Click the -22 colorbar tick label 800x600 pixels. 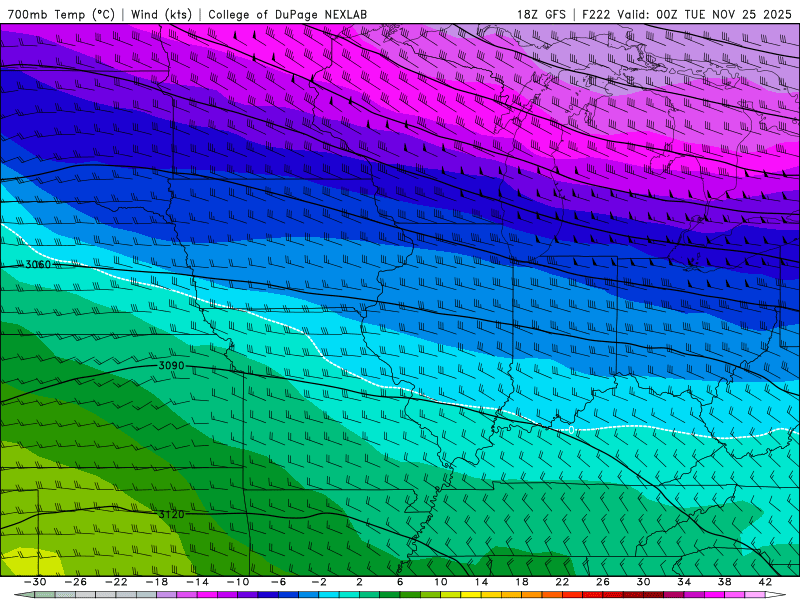click(x=116, y=582)
